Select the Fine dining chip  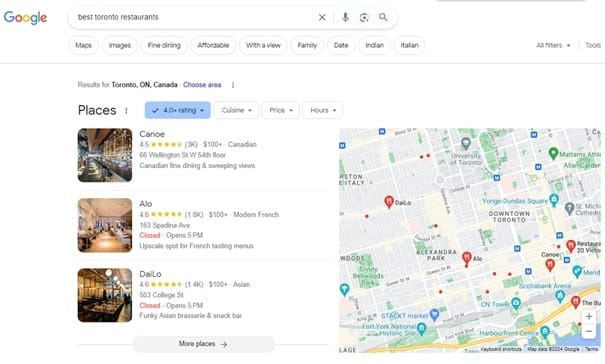tap(164, 46)
